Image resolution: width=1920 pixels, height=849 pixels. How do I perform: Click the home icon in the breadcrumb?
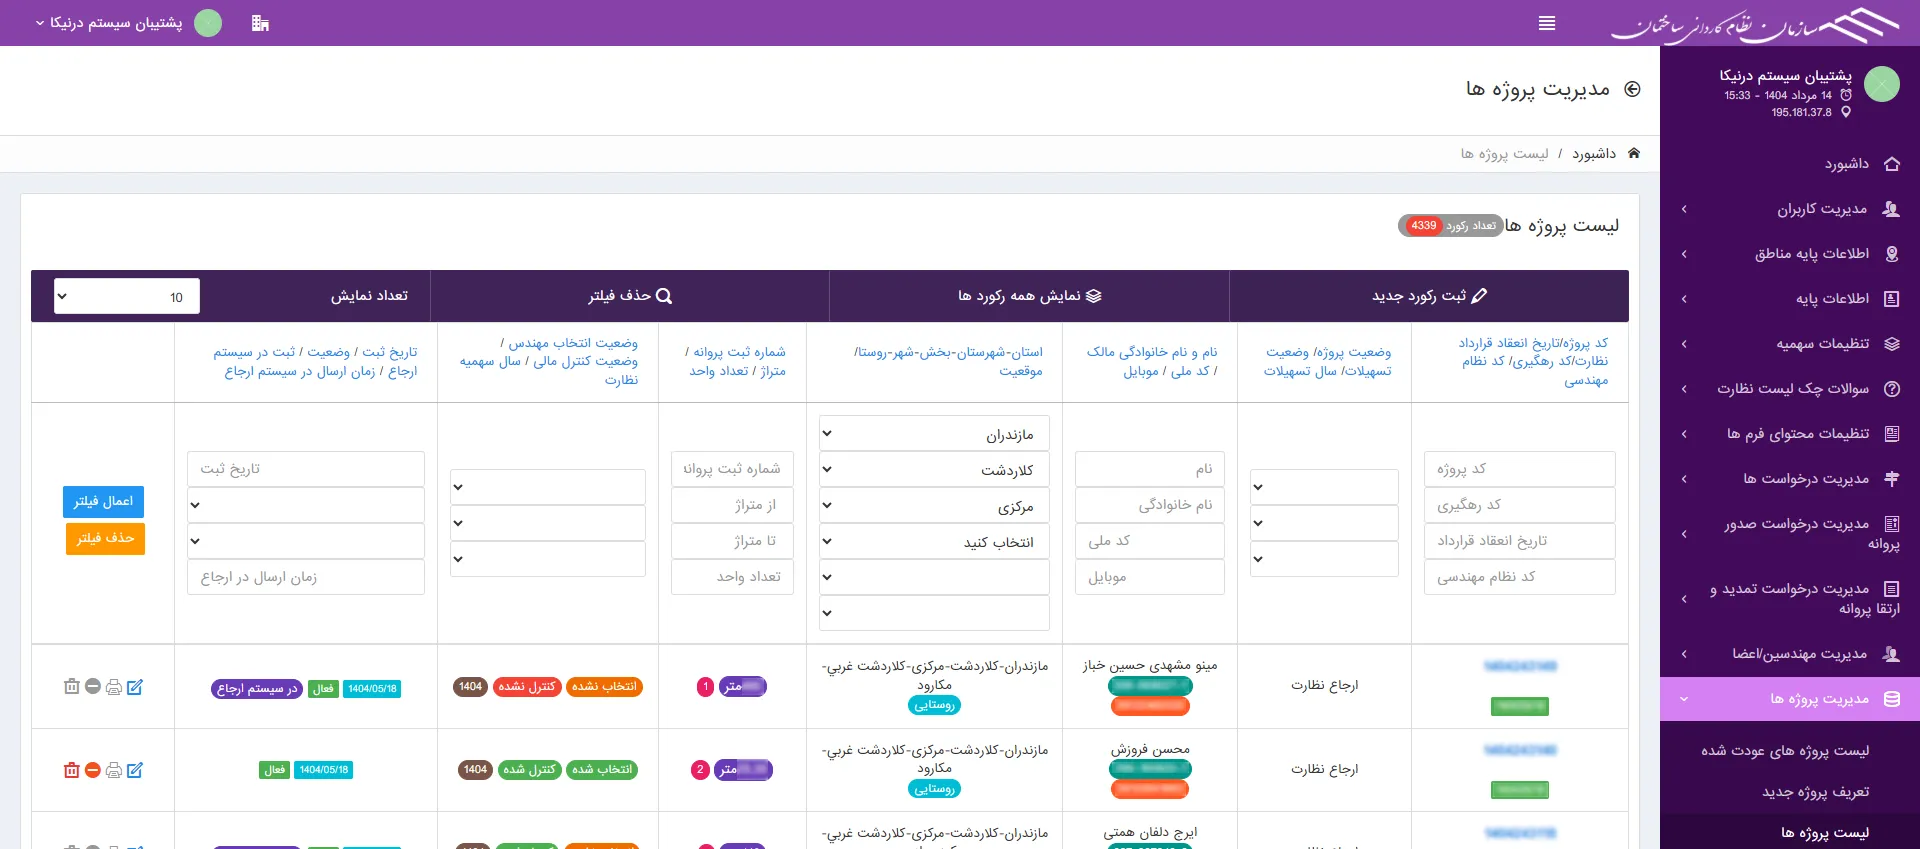coord(1634,153)
